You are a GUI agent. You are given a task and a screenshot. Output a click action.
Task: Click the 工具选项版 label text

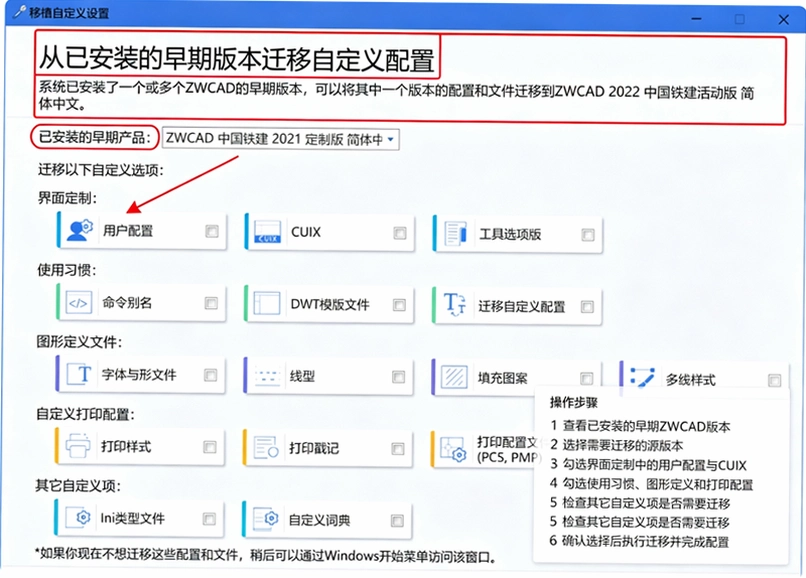pos(510,234)
